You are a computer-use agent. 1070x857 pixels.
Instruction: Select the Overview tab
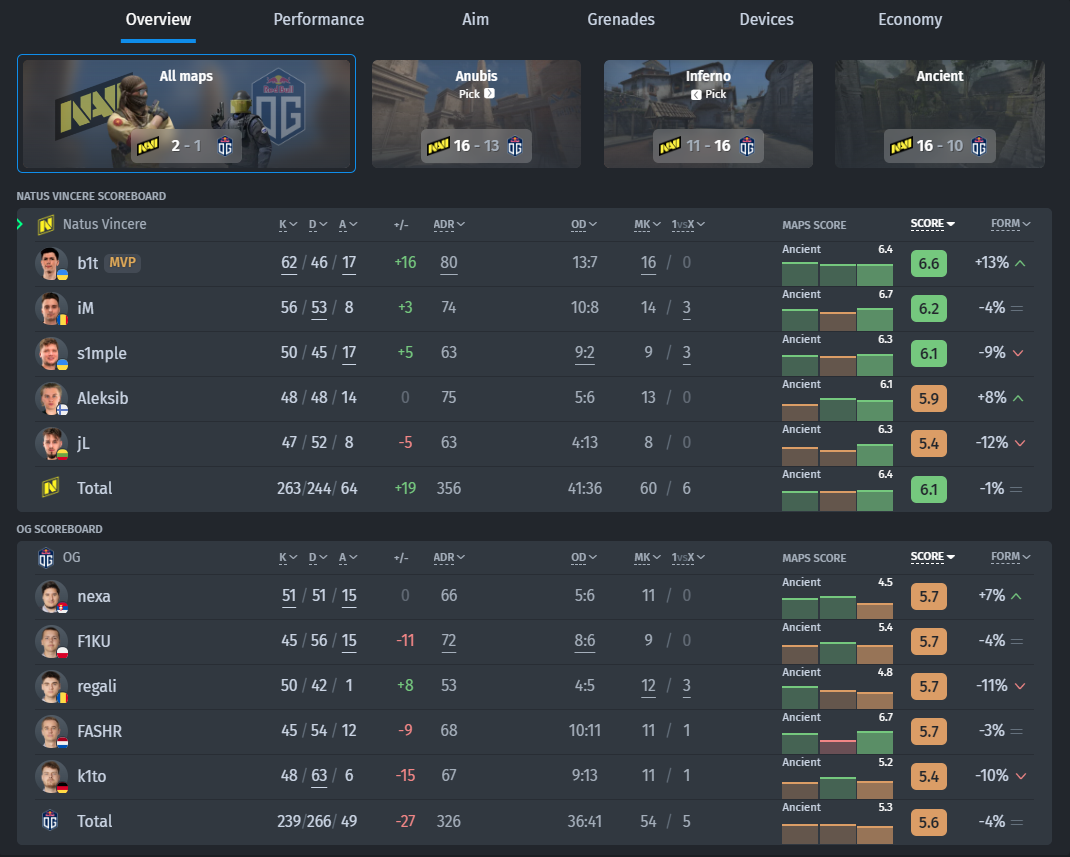[x=158, y=20]
